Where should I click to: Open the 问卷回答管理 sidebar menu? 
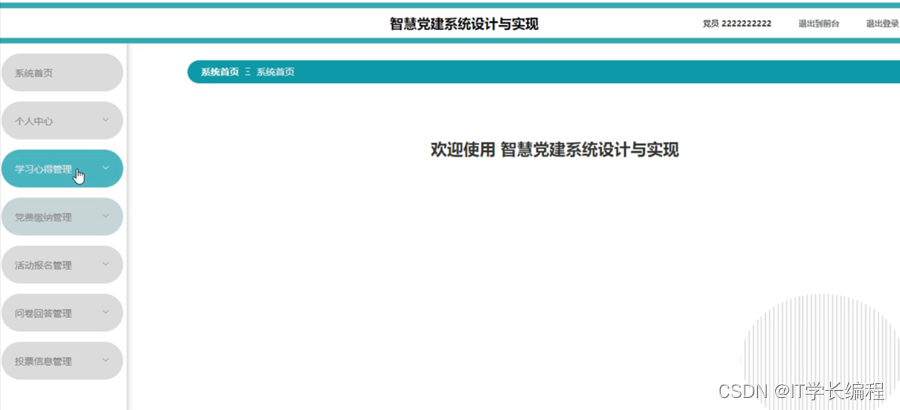pyautogui.click(x=62, y=313)
